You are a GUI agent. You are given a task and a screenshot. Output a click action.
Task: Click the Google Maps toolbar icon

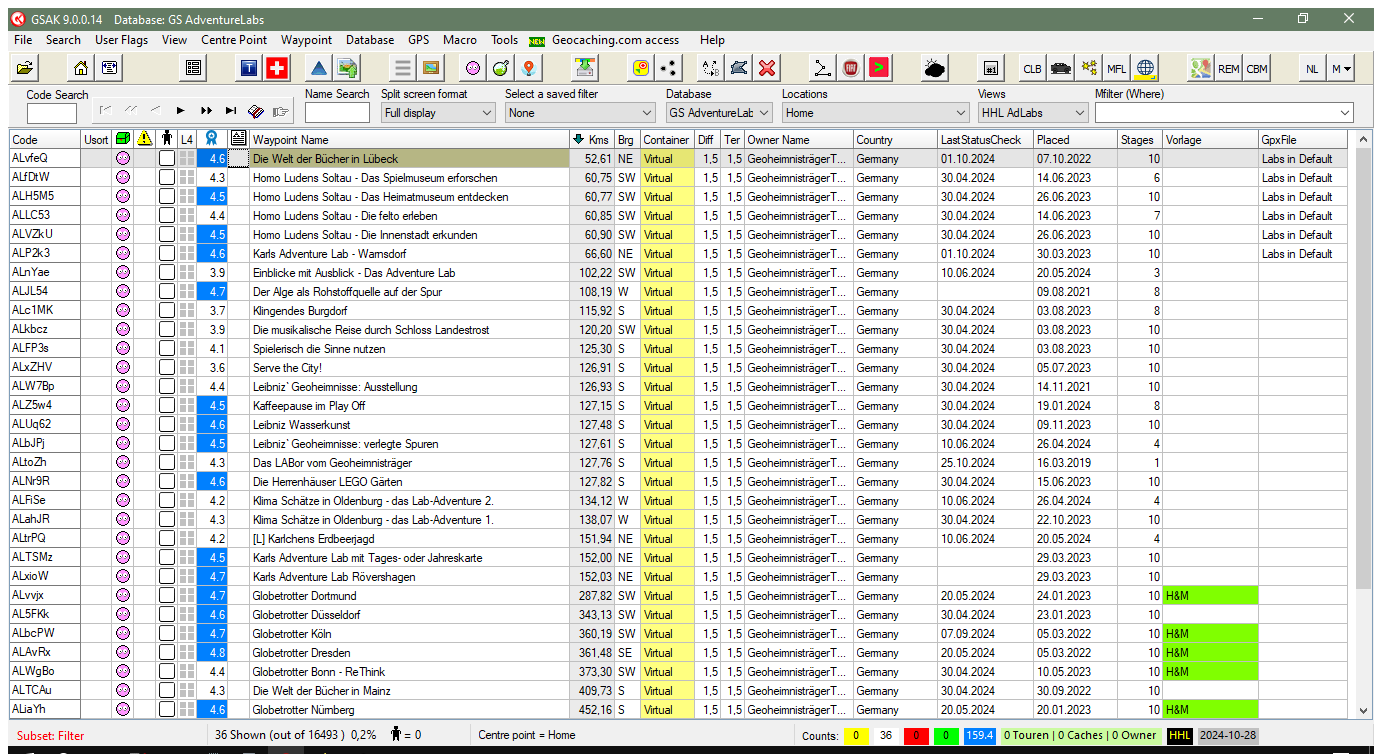coord(1201,68)
